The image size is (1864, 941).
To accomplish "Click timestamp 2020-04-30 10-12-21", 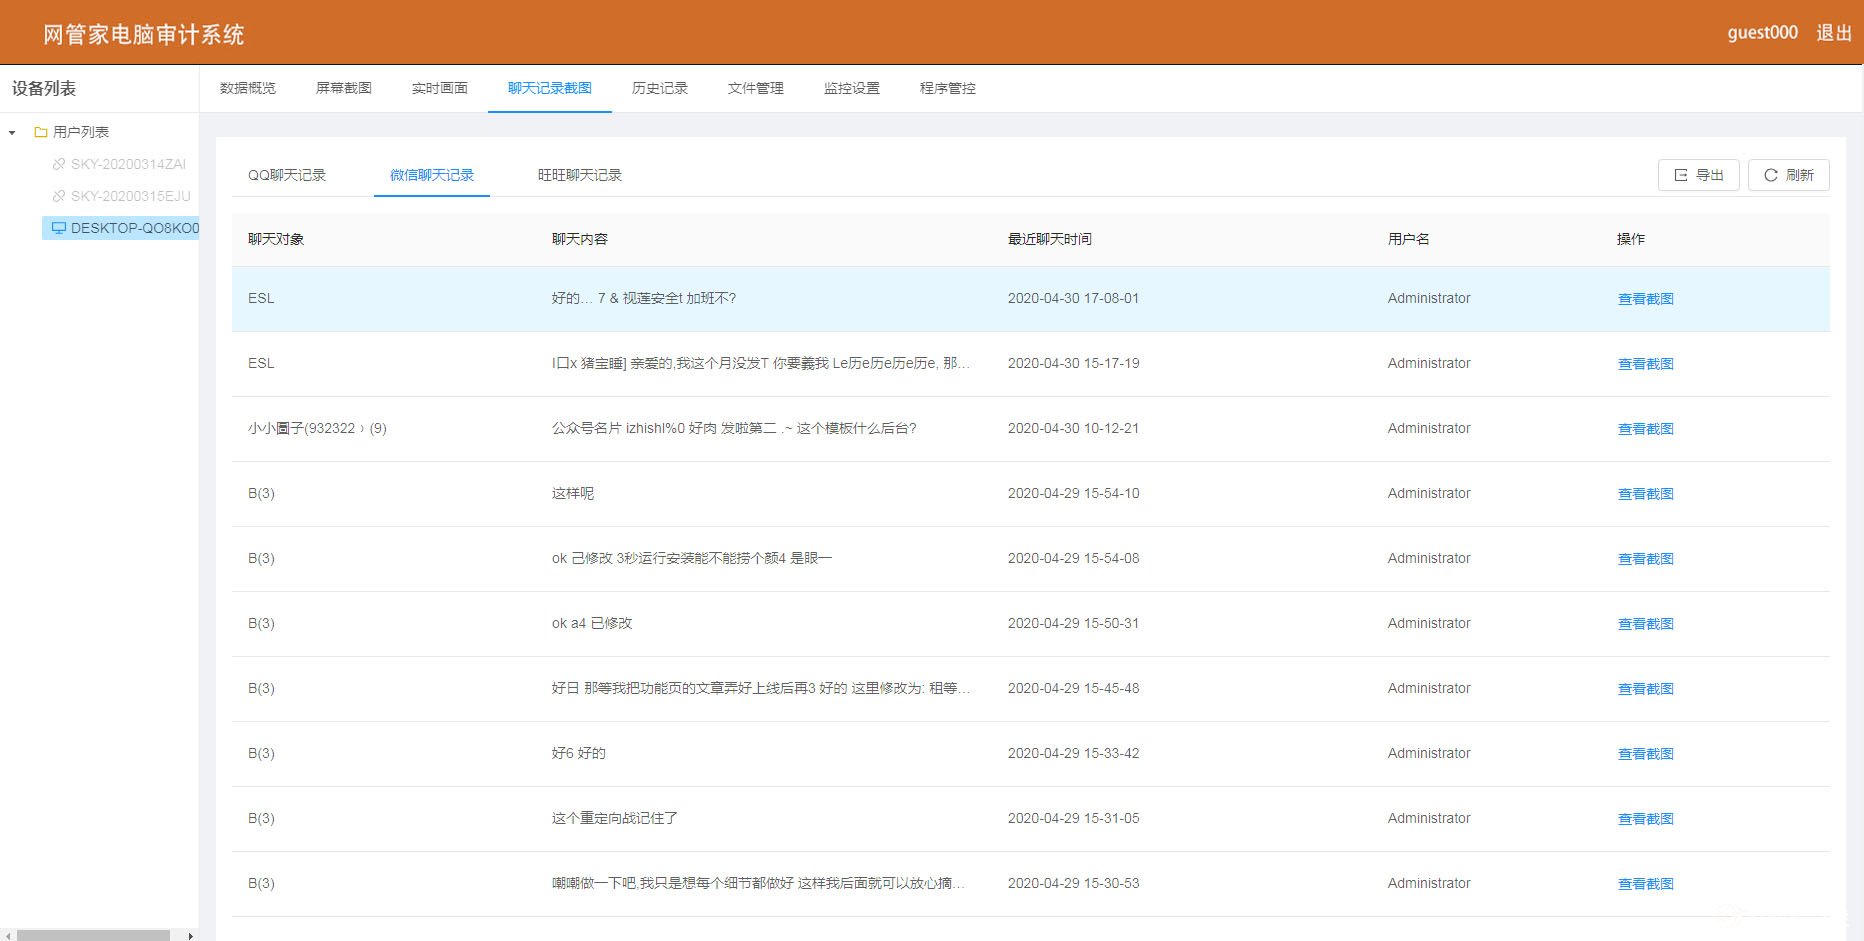I will click(1073, 428).
